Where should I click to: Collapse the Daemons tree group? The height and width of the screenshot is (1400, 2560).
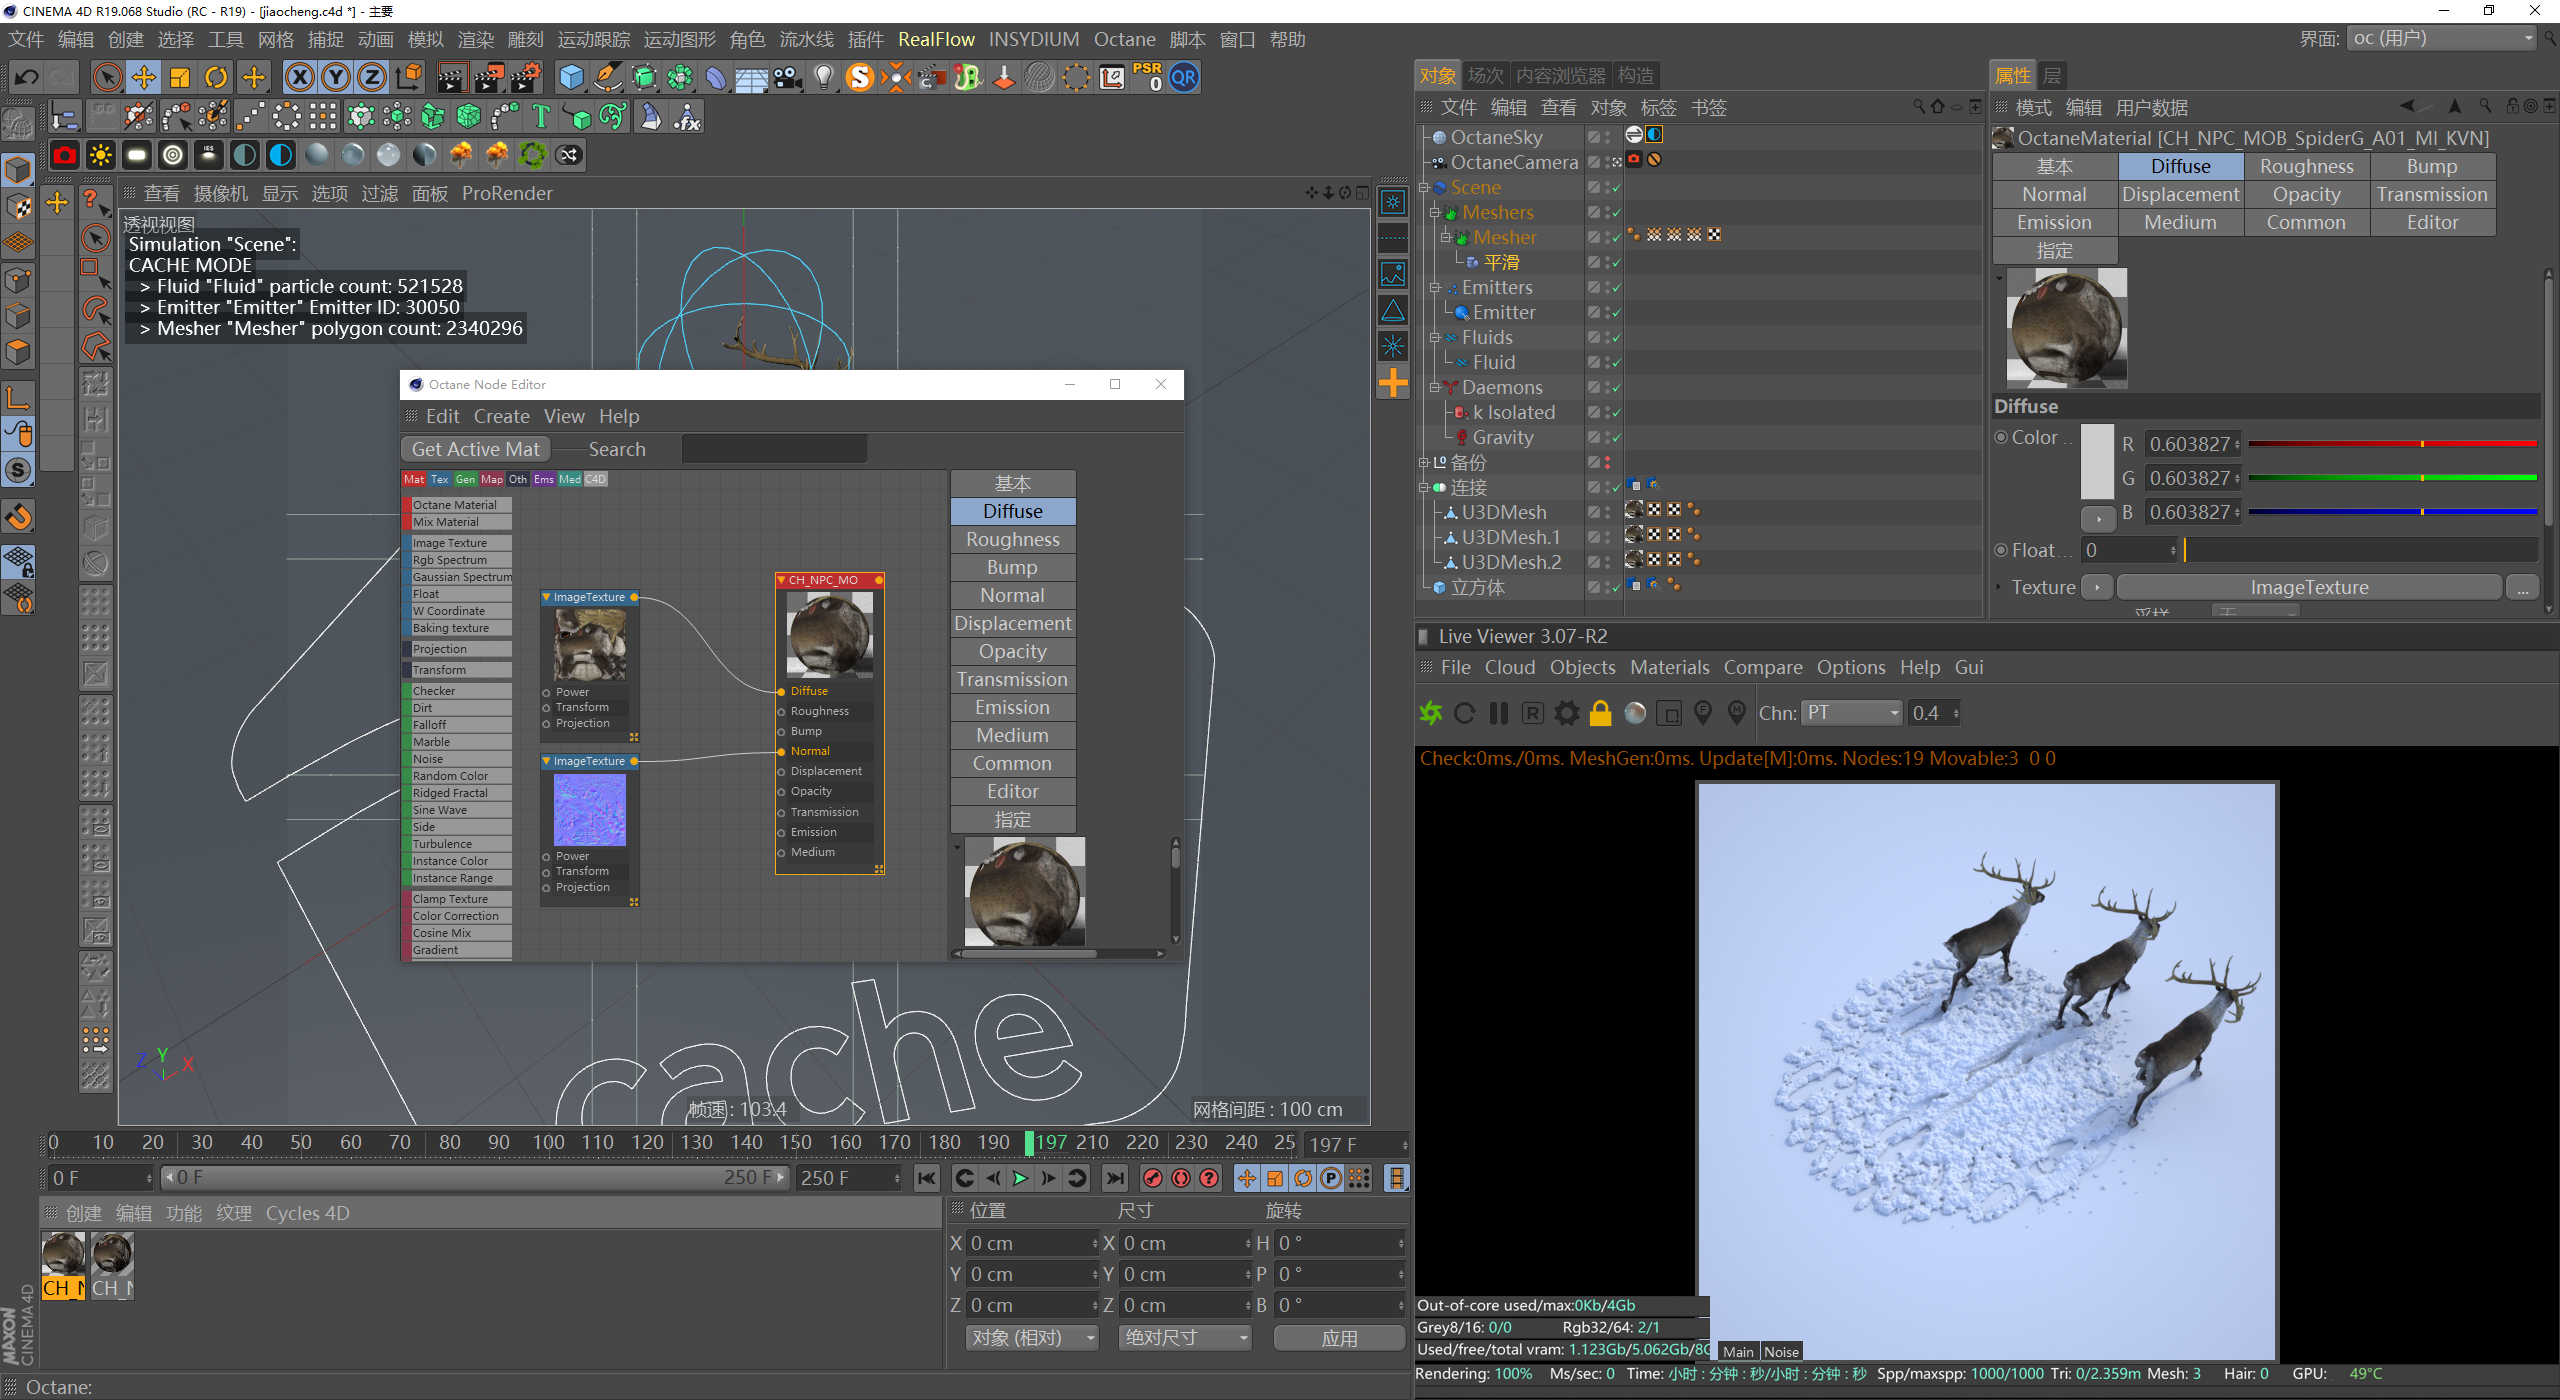(1434, 387)
